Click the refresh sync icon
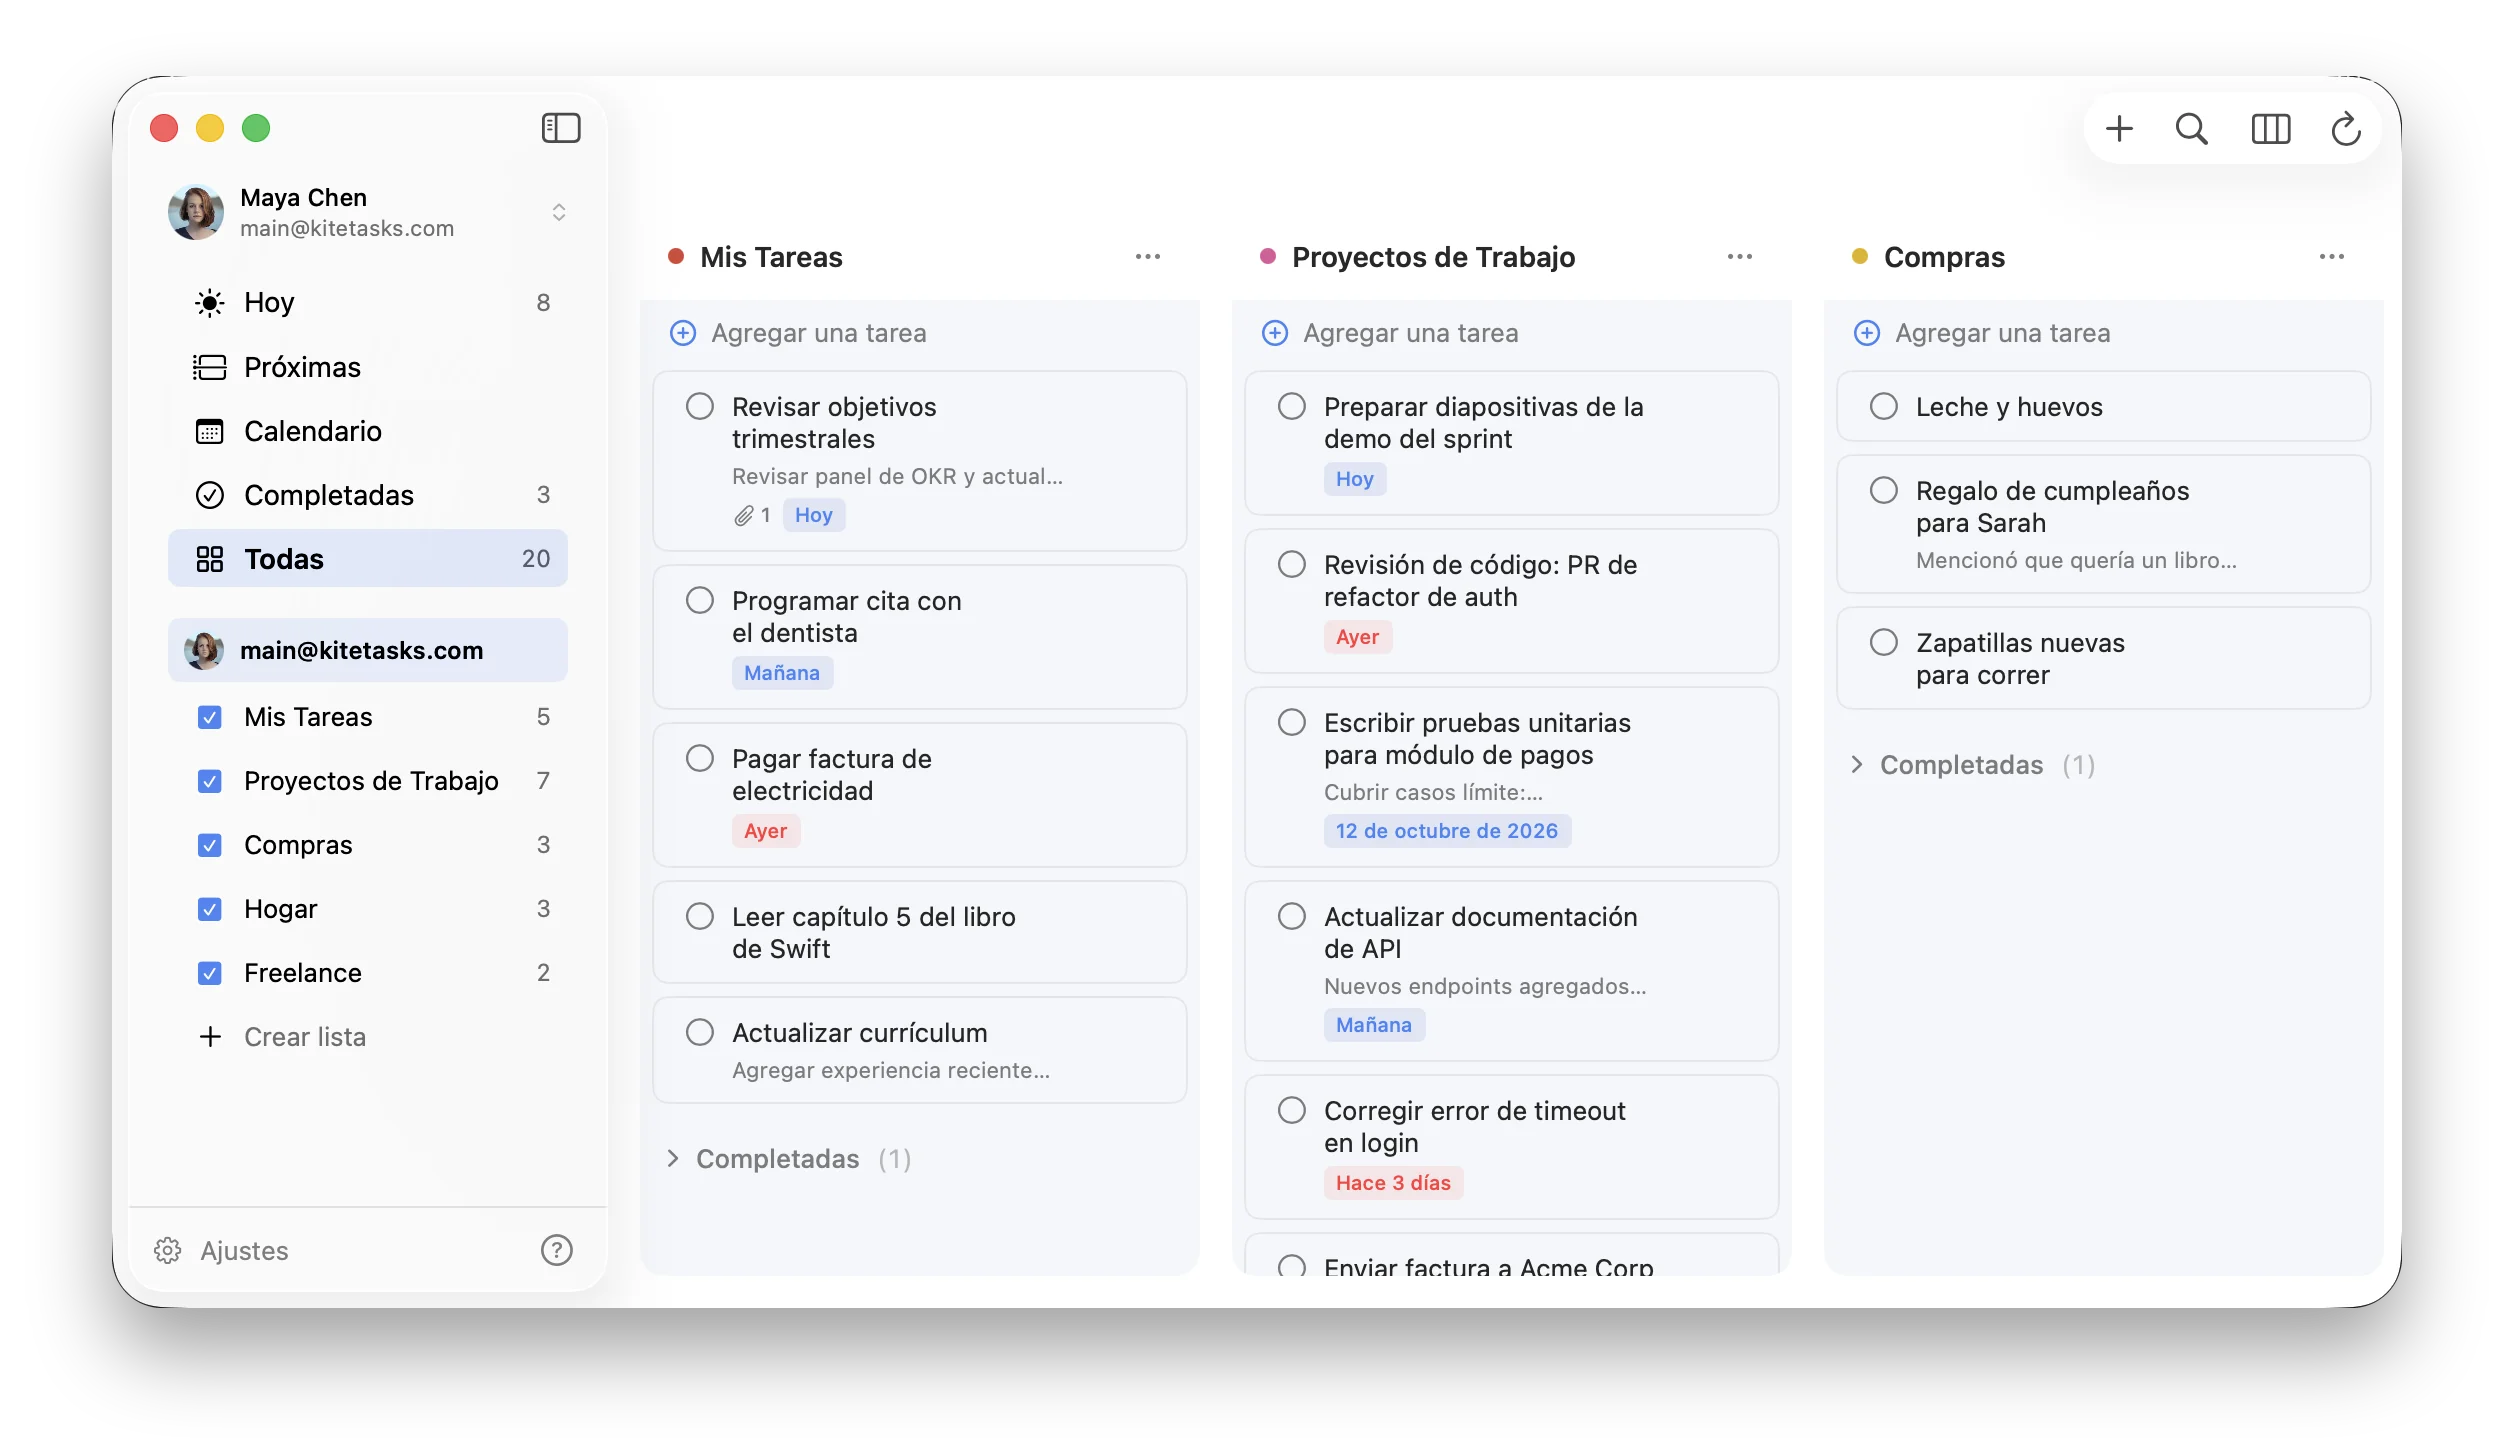The width and height of the screenshot is (2514, 1456). [2346, 128]
